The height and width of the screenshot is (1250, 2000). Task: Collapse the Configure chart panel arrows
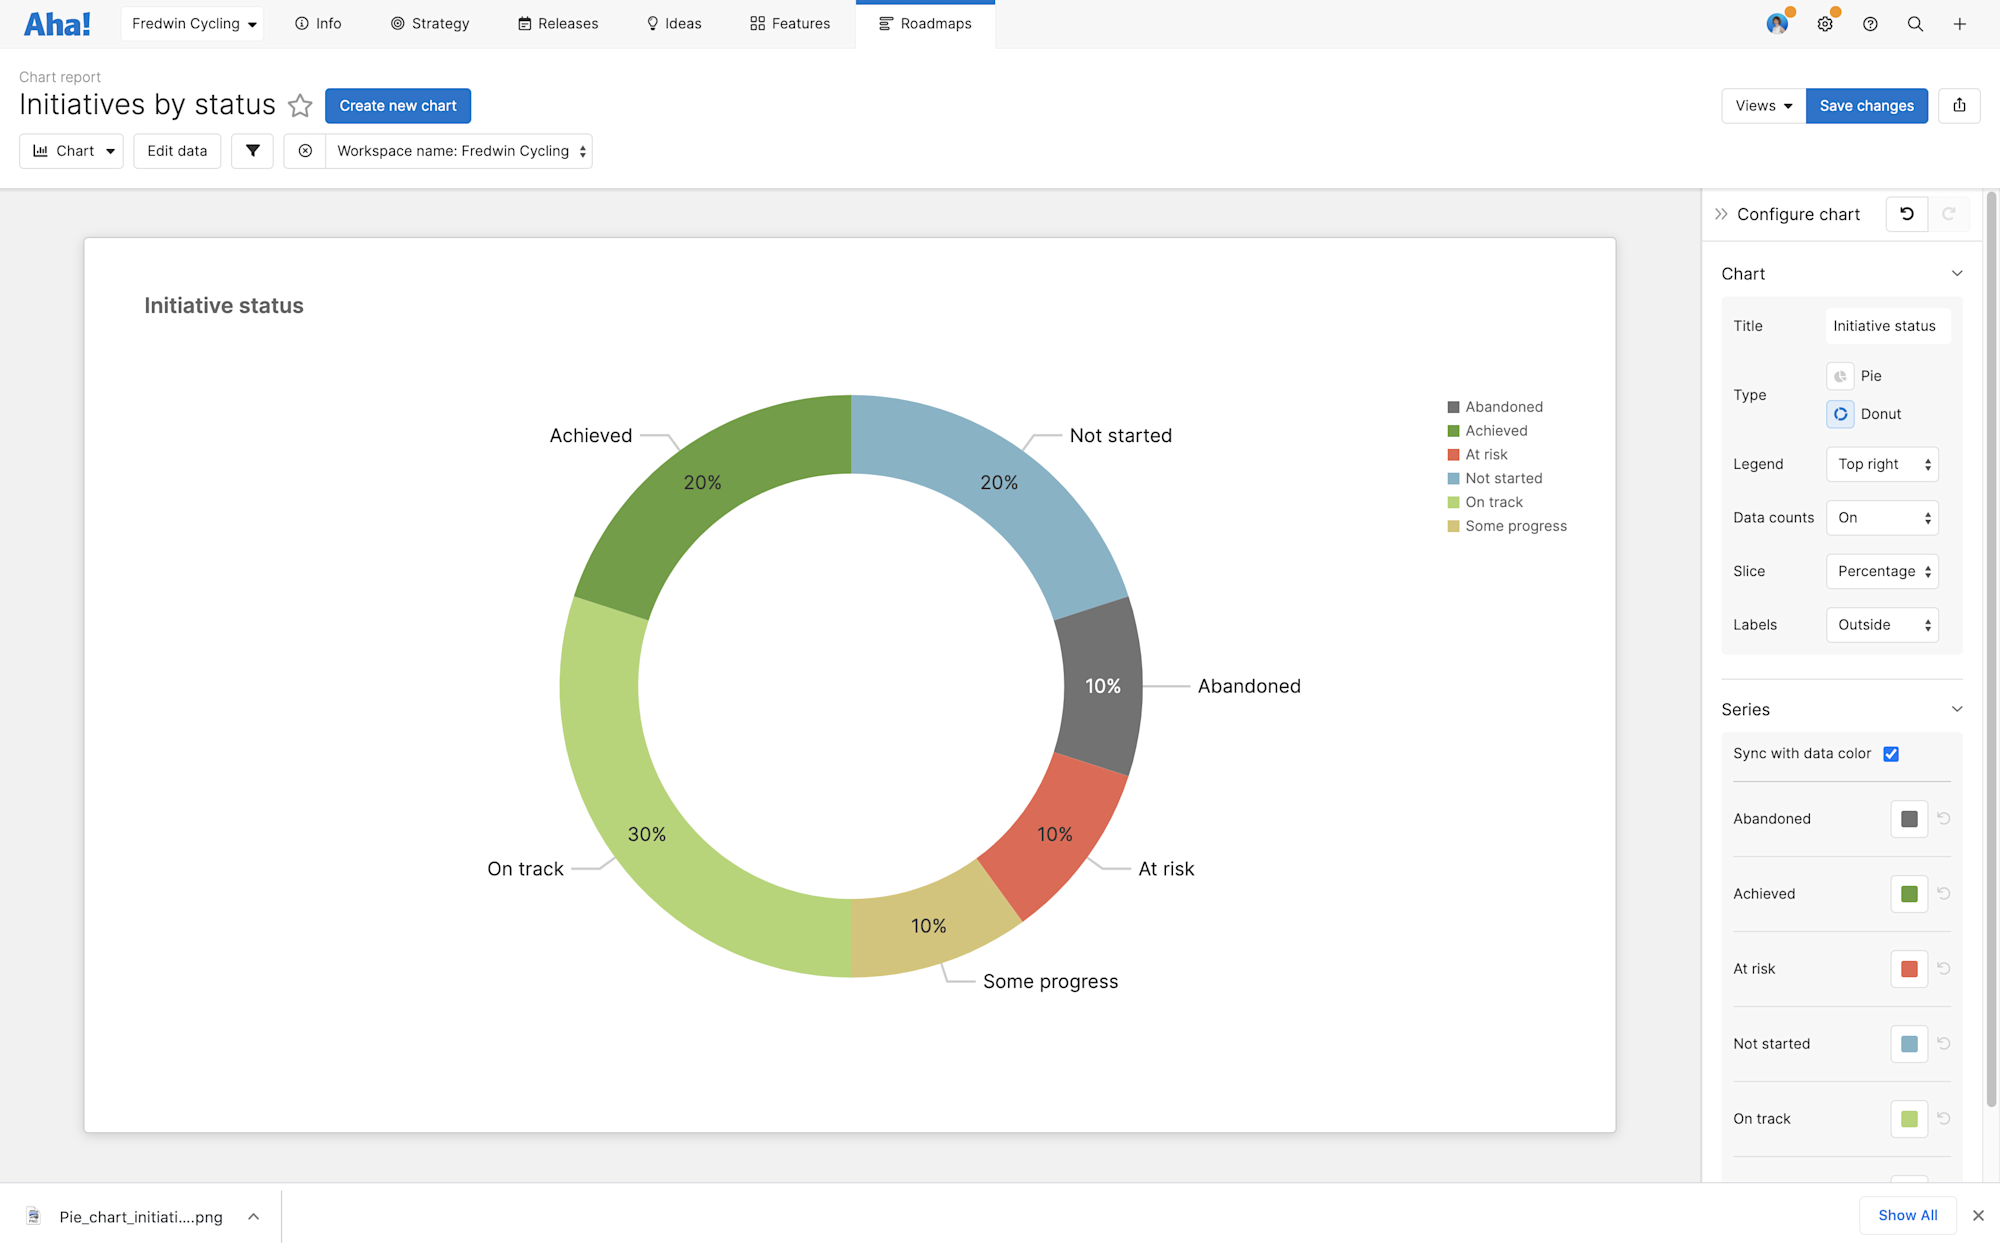pos(1721,214)
